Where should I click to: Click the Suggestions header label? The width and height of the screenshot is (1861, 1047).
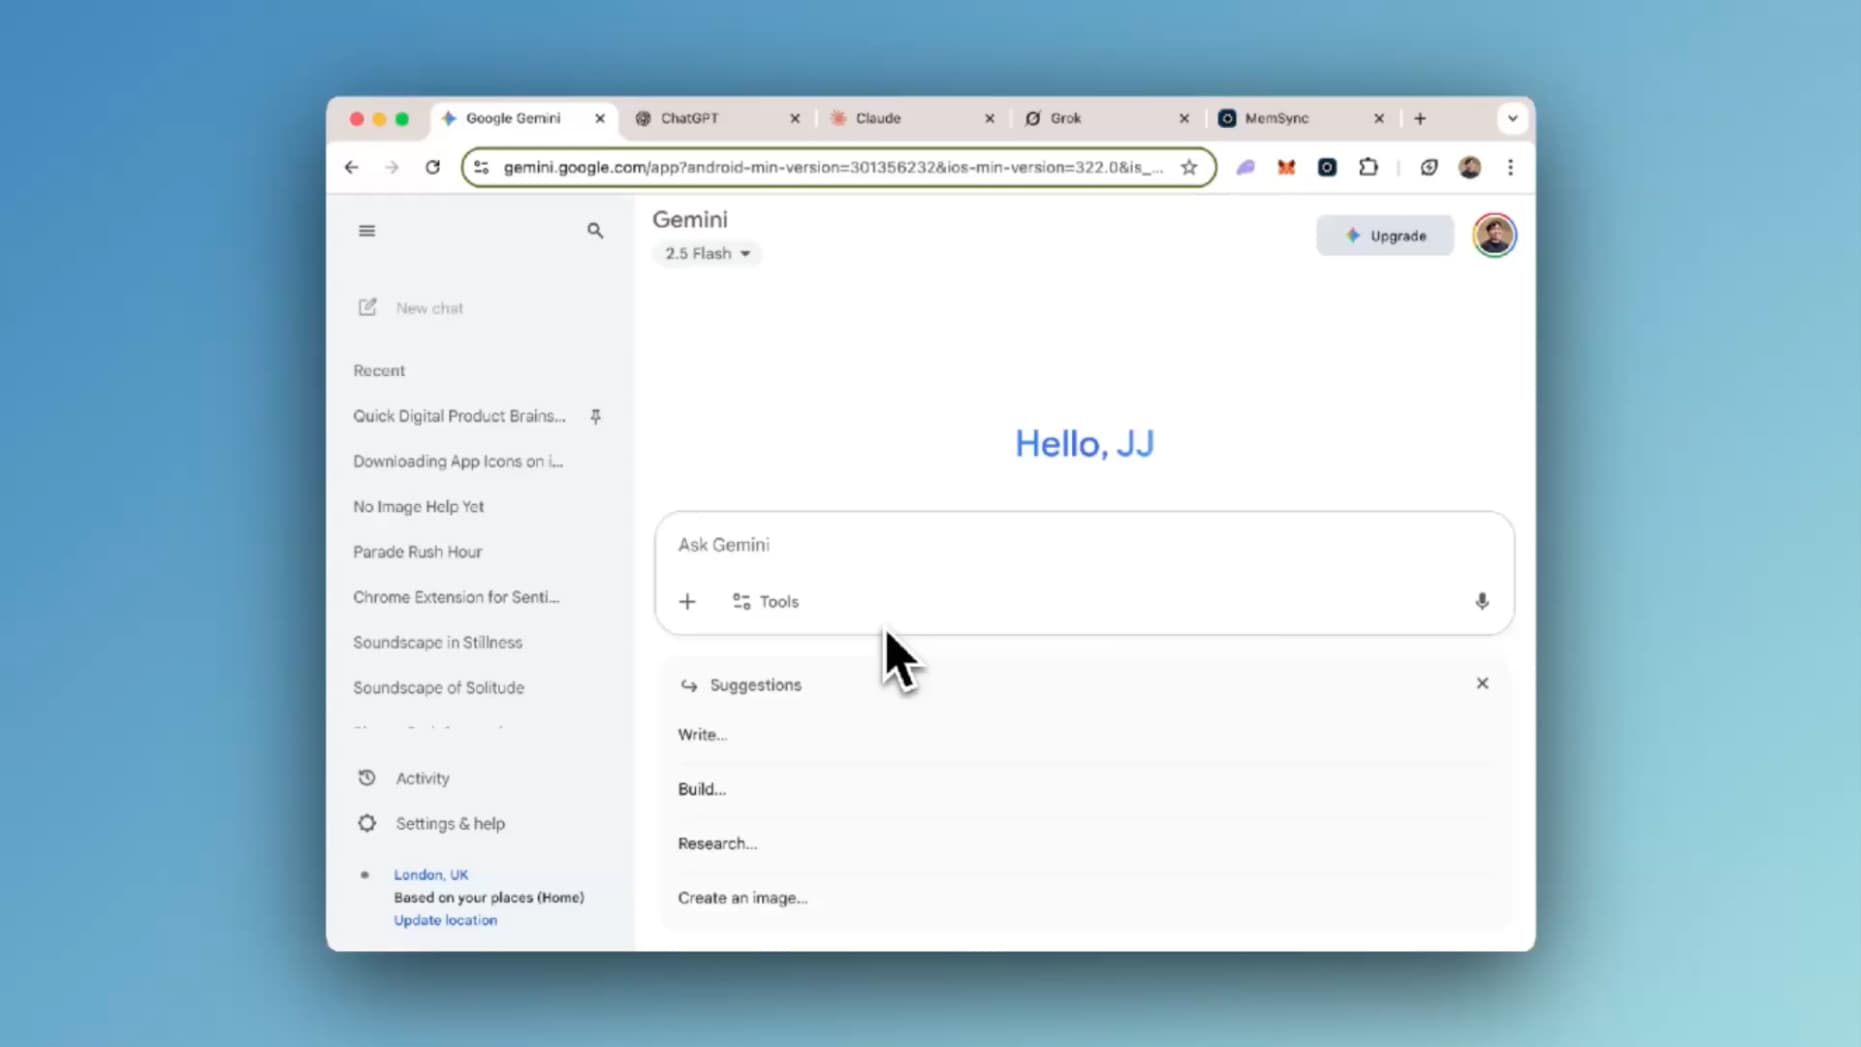[x=755, y=685]
